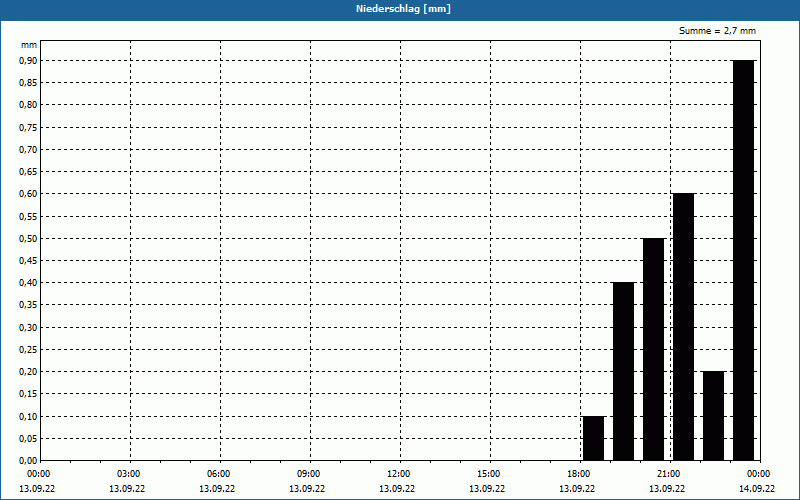Click the 13.09.22 date under 09:00
Viewport: 800px width, 500px height.
307,489
